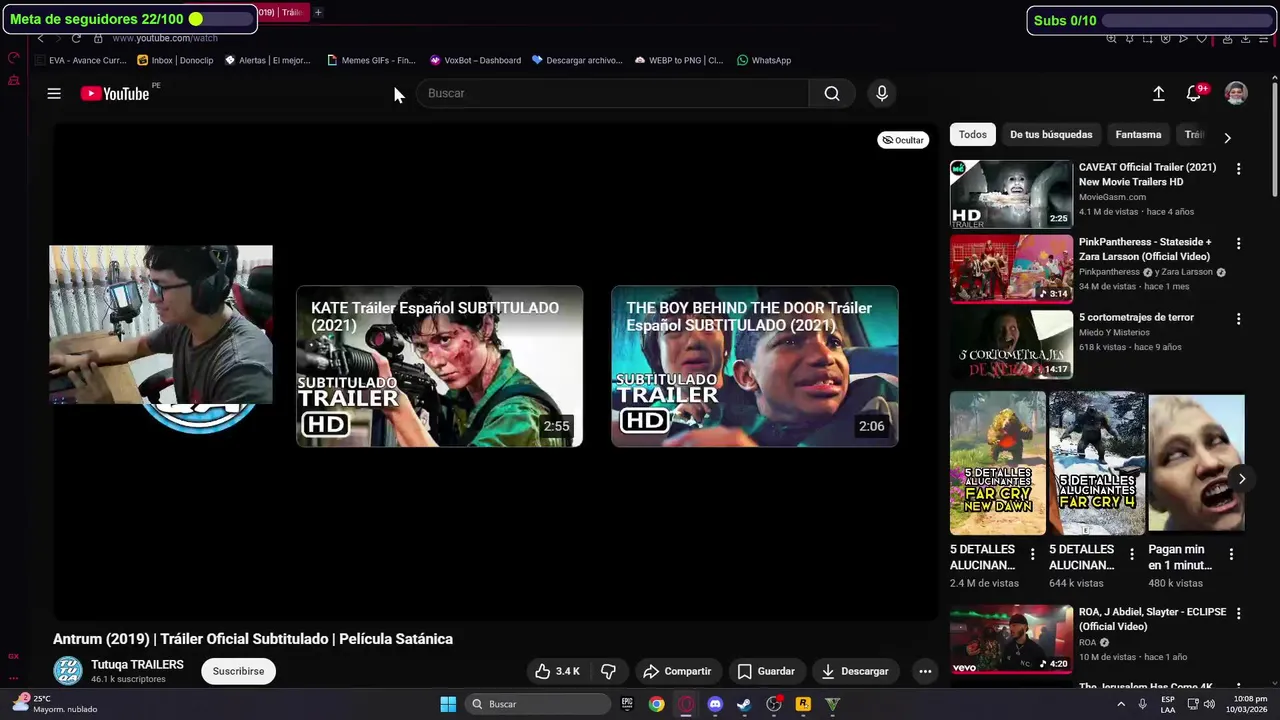Open the CAVEAT trailer thumbnail

(x=1011, y=194)
